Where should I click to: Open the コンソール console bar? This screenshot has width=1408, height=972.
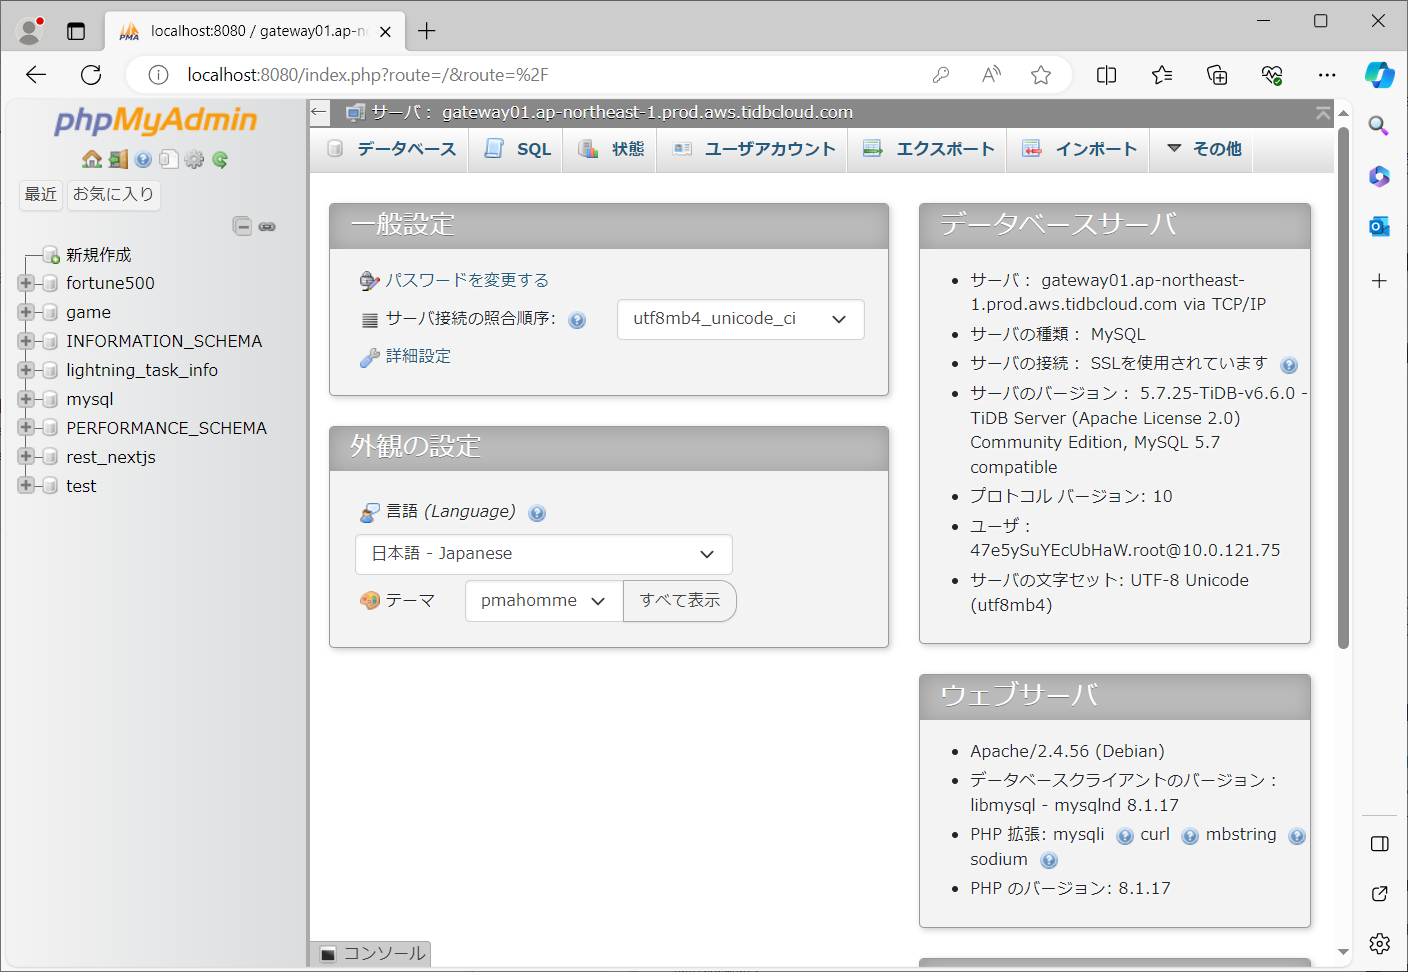[x=372, y=954]
